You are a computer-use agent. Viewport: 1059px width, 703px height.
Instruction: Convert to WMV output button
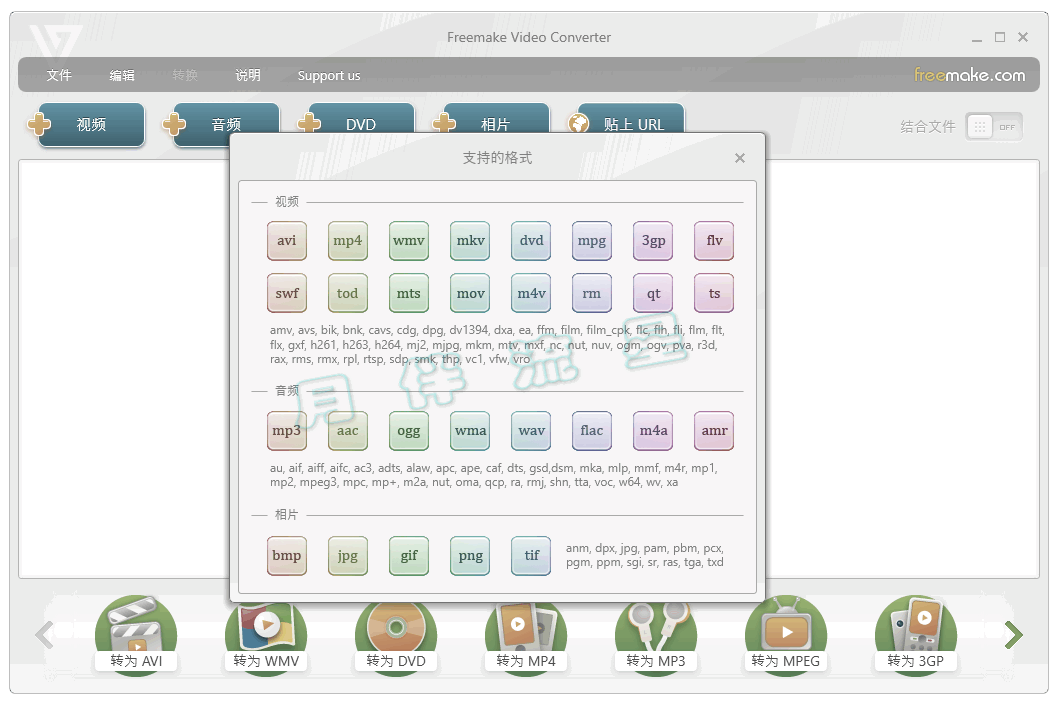point(266,639)
